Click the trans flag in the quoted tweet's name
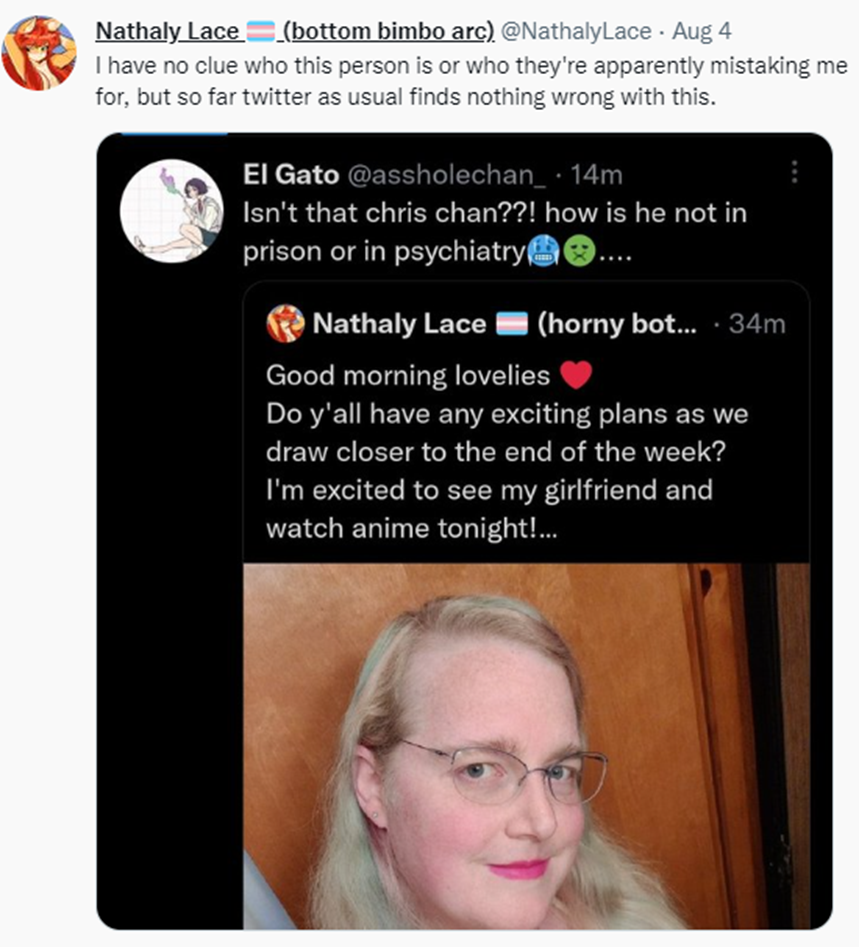 click(512, 324)
